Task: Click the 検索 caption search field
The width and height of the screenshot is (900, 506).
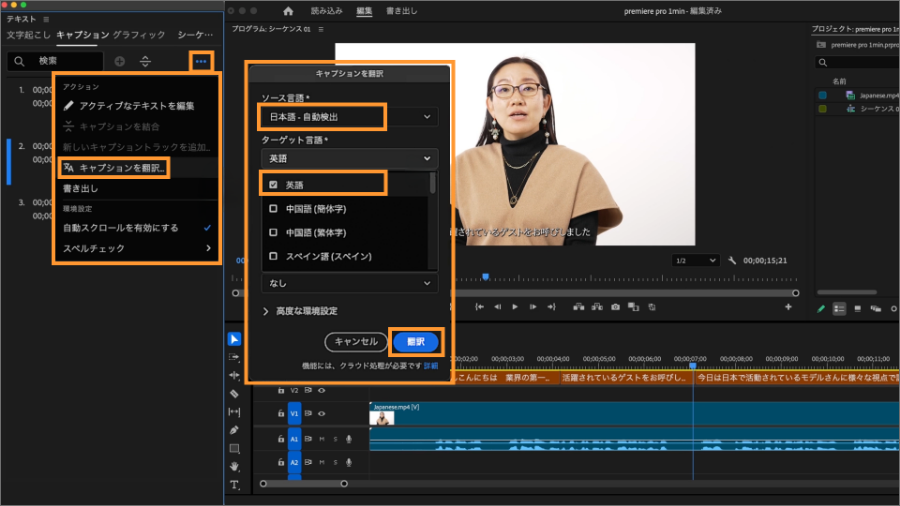Action: point(55,61)
